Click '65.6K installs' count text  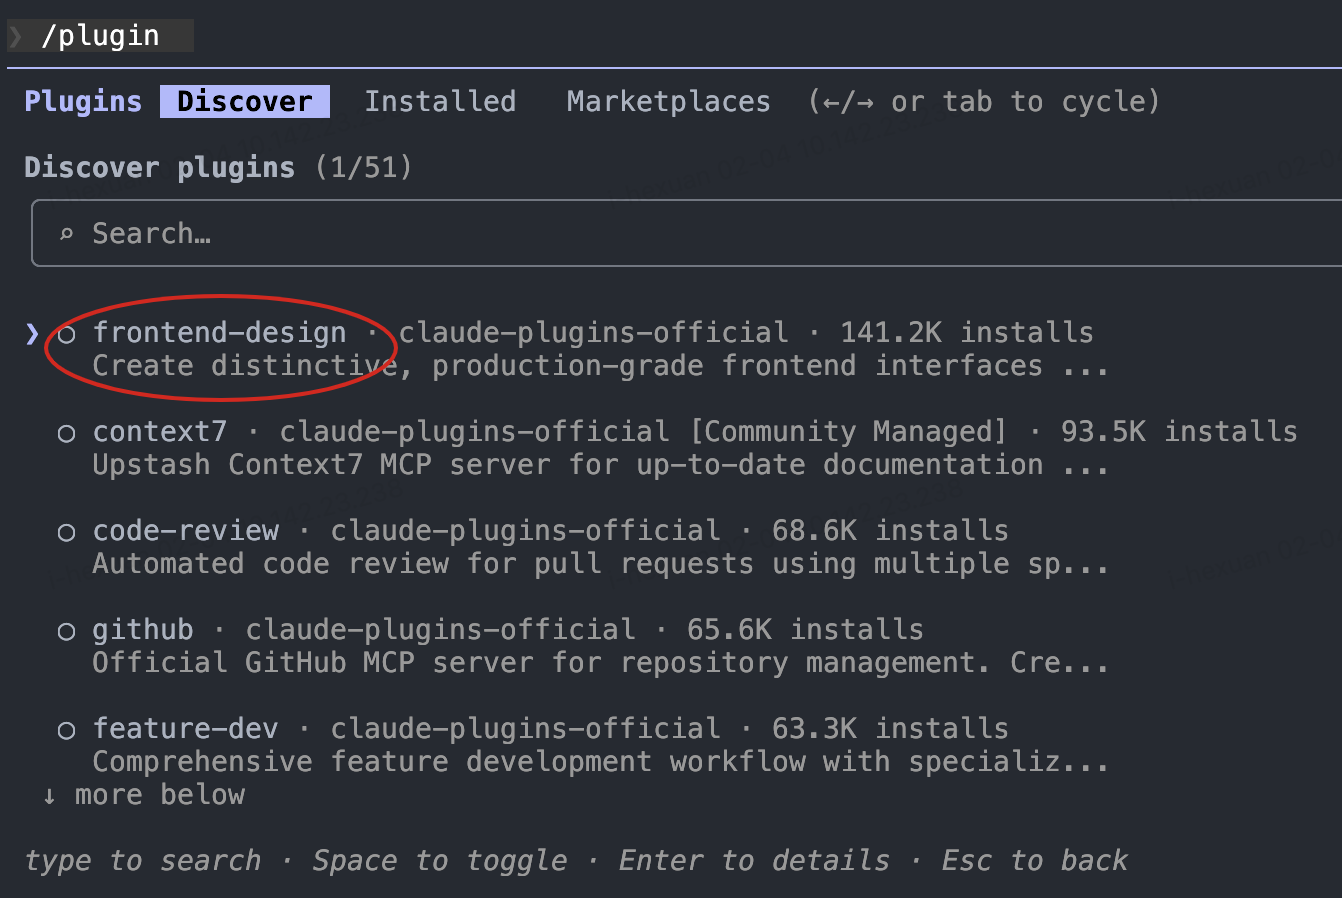coord(805,629)
